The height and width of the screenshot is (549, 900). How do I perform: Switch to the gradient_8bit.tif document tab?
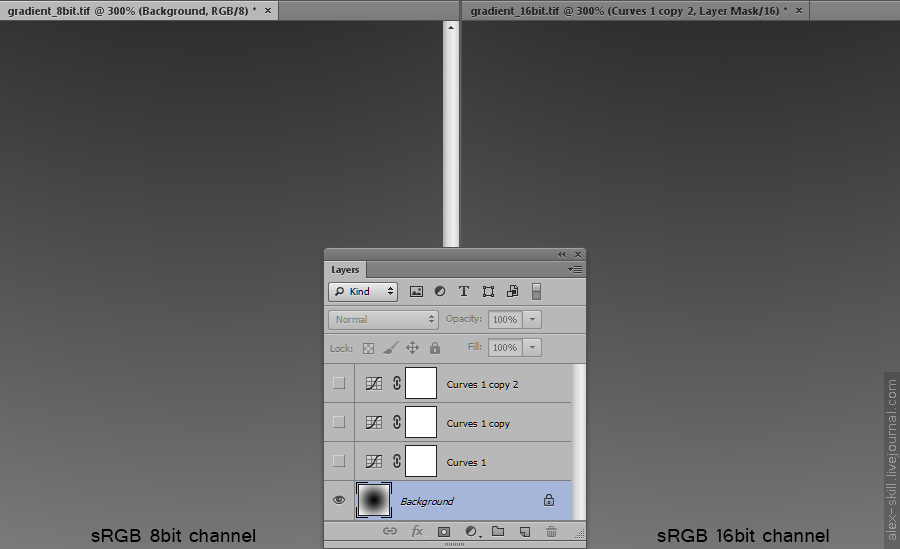click(130, 10)
